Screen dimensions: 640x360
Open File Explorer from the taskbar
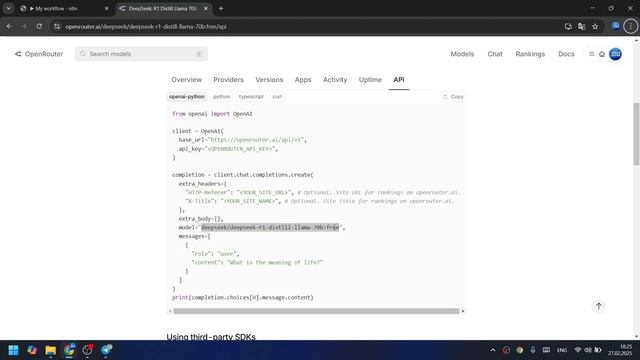coord(51,350)
